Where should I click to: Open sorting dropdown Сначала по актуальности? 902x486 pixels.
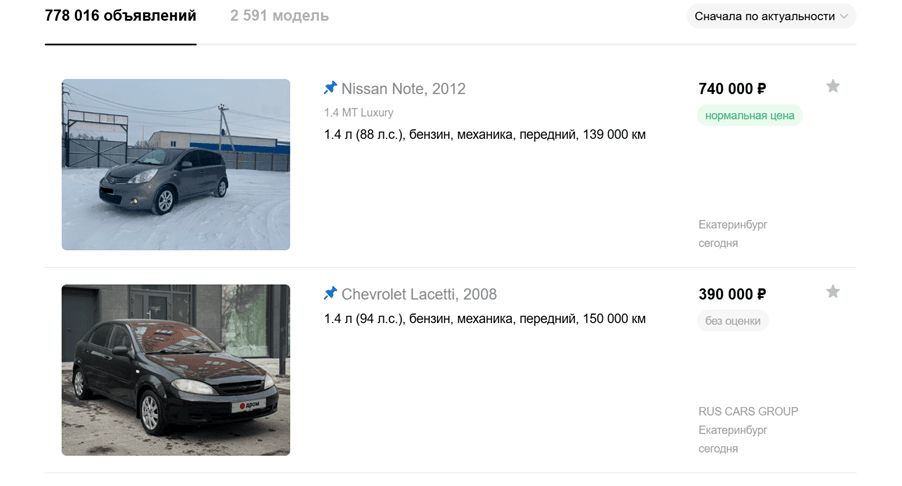point(771,16)
